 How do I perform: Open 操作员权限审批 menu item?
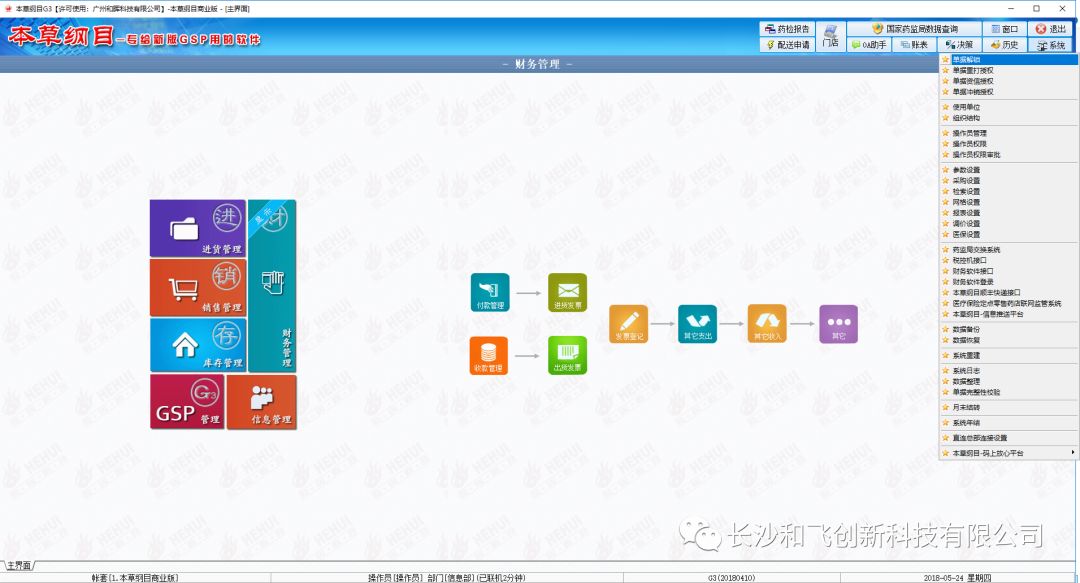pyautogui.click(x=1008, y=154)
